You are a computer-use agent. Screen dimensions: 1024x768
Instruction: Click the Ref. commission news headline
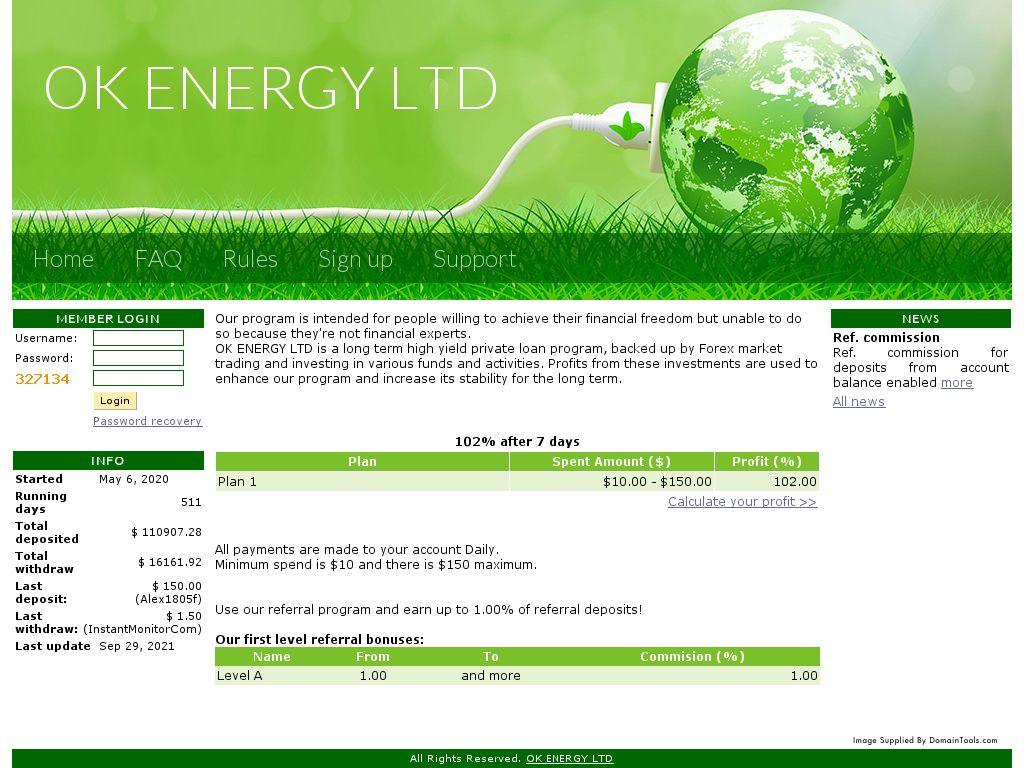[886, 338]
